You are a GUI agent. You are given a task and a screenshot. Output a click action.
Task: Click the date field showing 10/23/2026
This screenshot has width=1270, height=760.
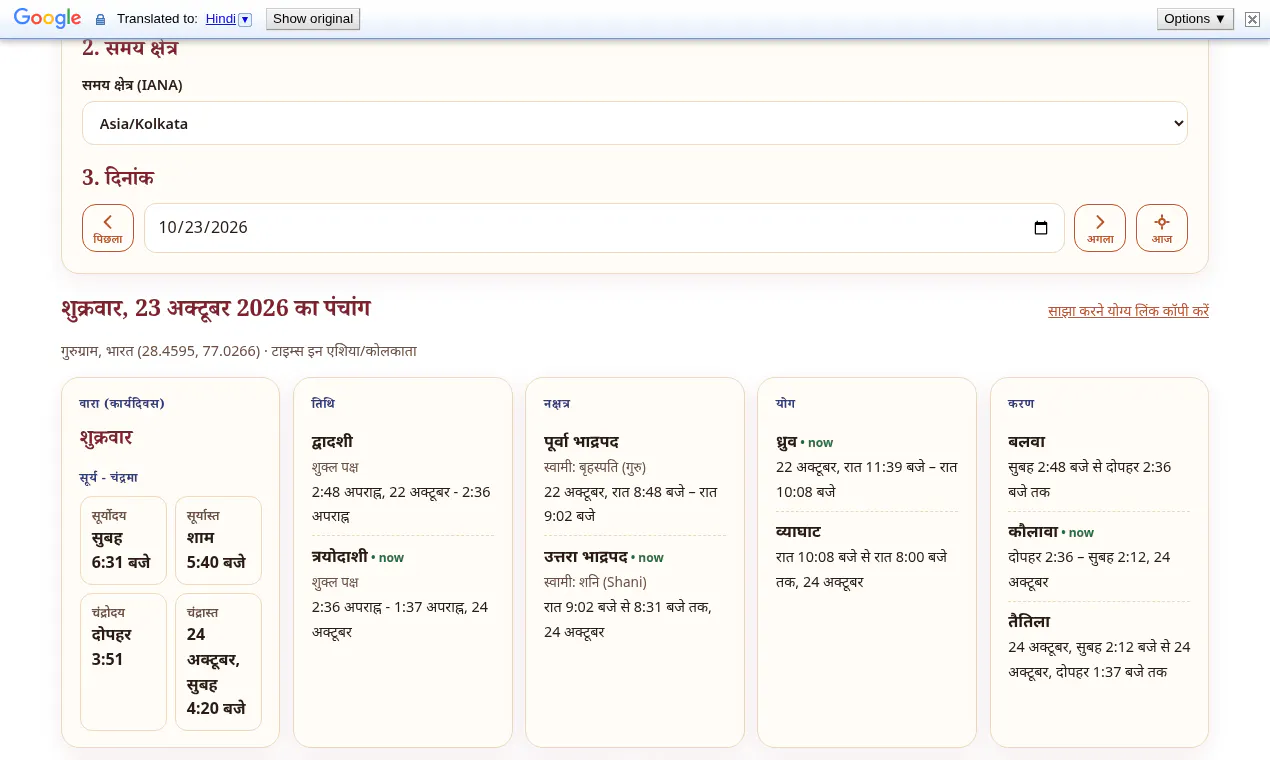click(604, 228)
